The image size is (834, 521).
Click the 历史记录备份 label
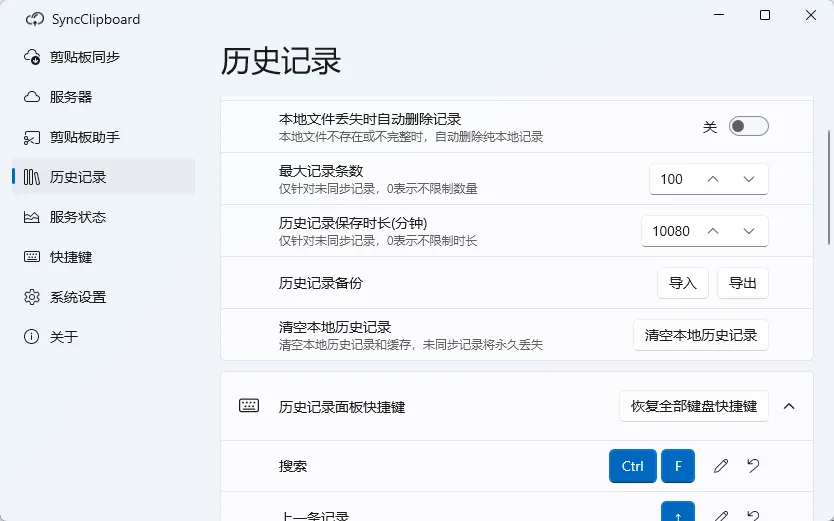(x=321, y=283)
